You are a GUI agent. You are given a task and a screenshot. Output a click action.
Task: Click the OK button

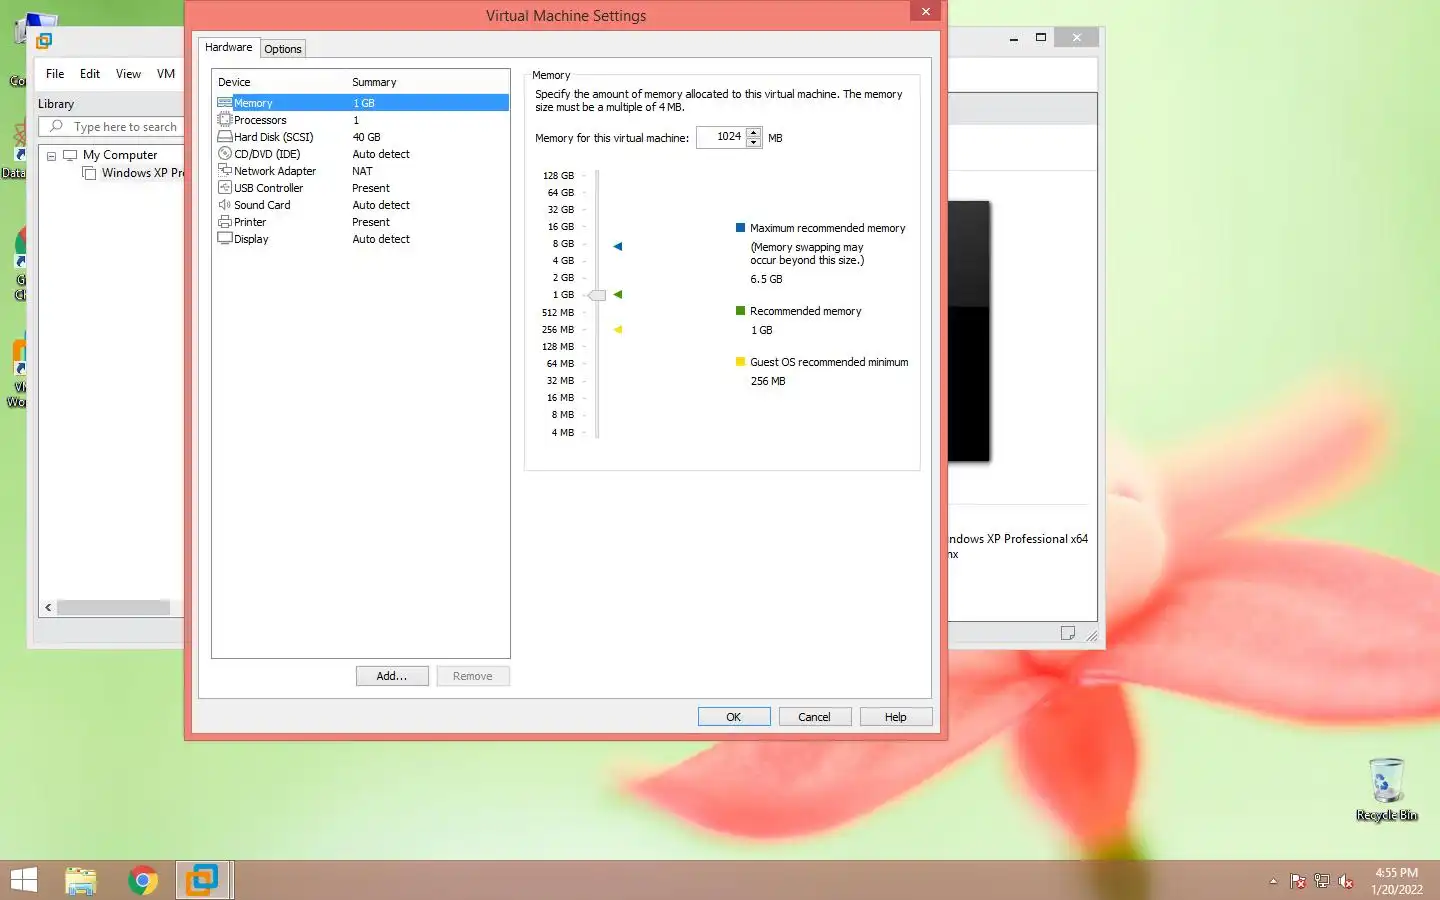(x=734, y=717)
